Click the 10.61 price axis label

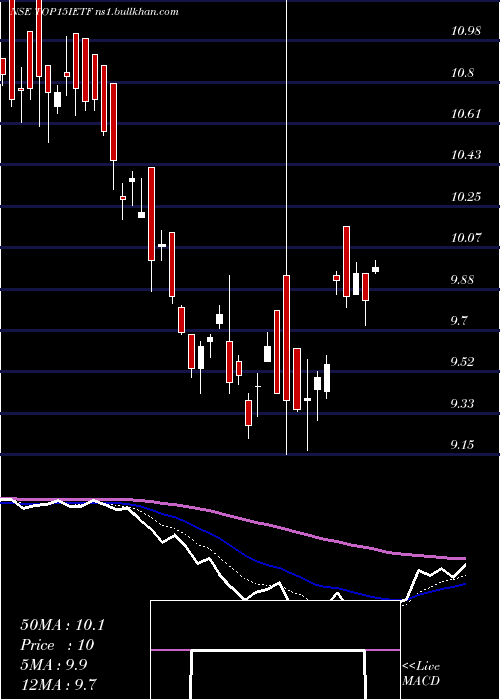[x=466, y=113]
